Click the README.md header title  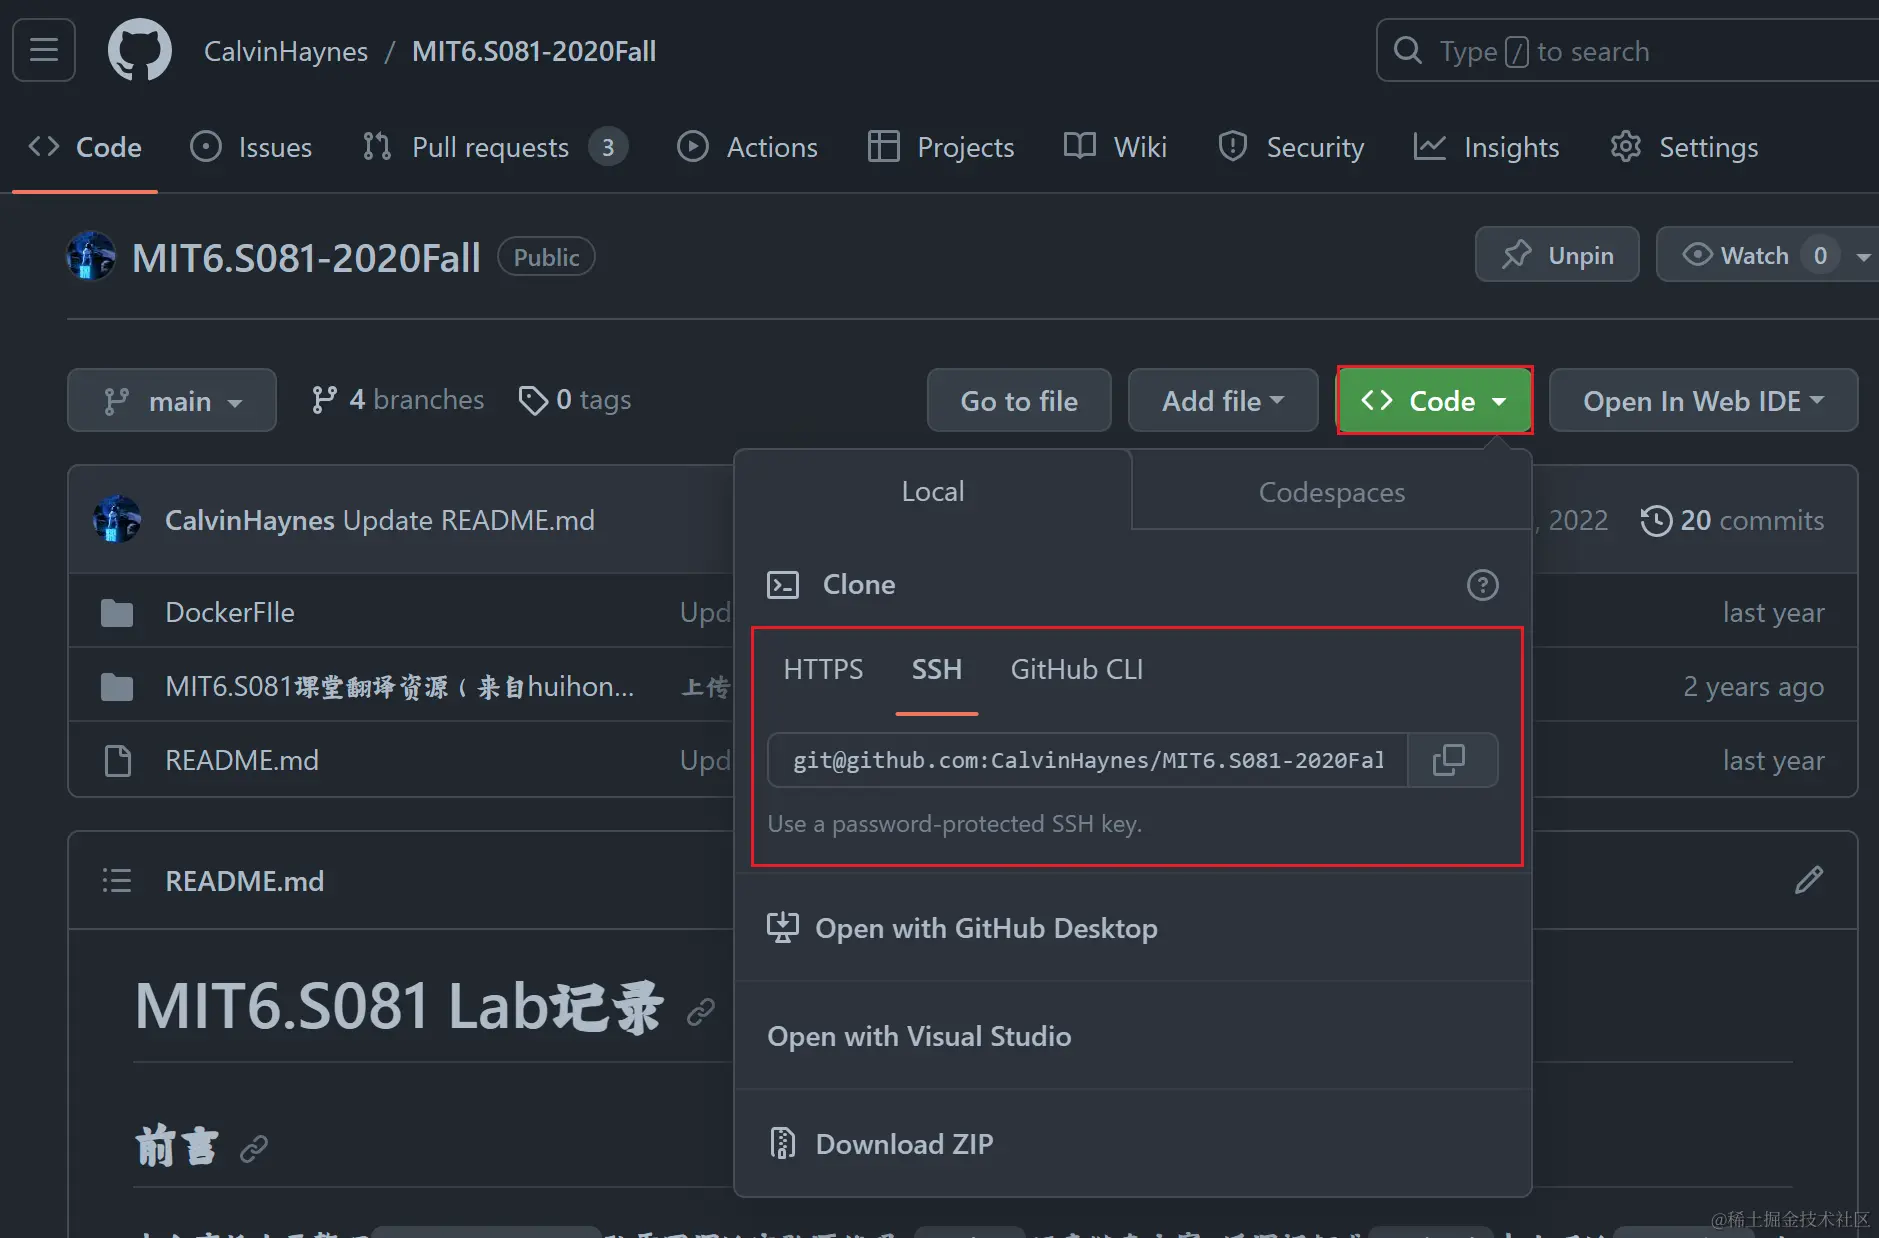pyautogui.click(x=245, y=881)
